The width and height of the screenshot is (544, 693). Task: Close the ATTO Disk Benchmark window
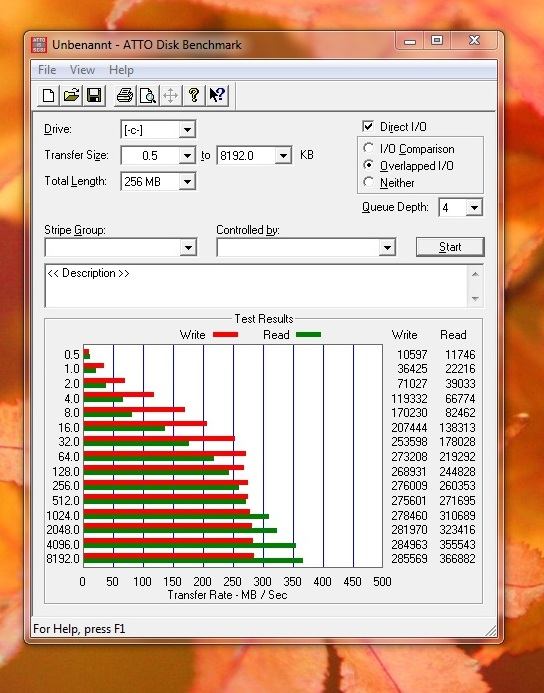click(x=474, y=41)
